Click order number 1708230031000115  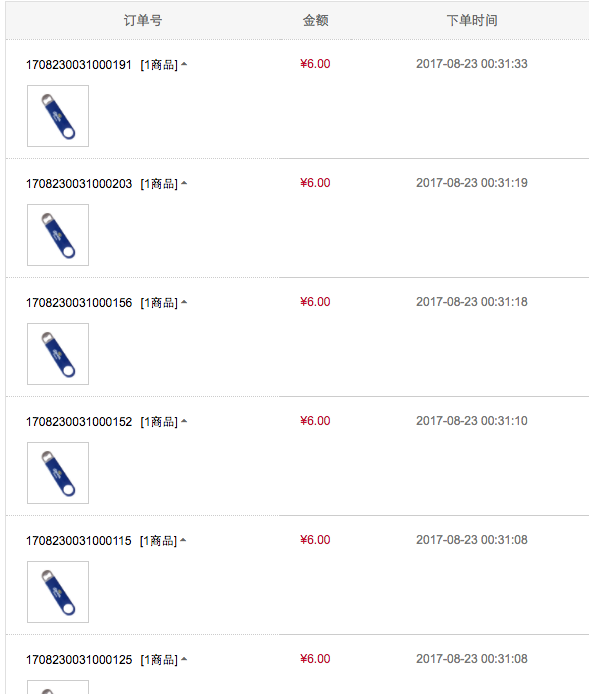[78, 541]
